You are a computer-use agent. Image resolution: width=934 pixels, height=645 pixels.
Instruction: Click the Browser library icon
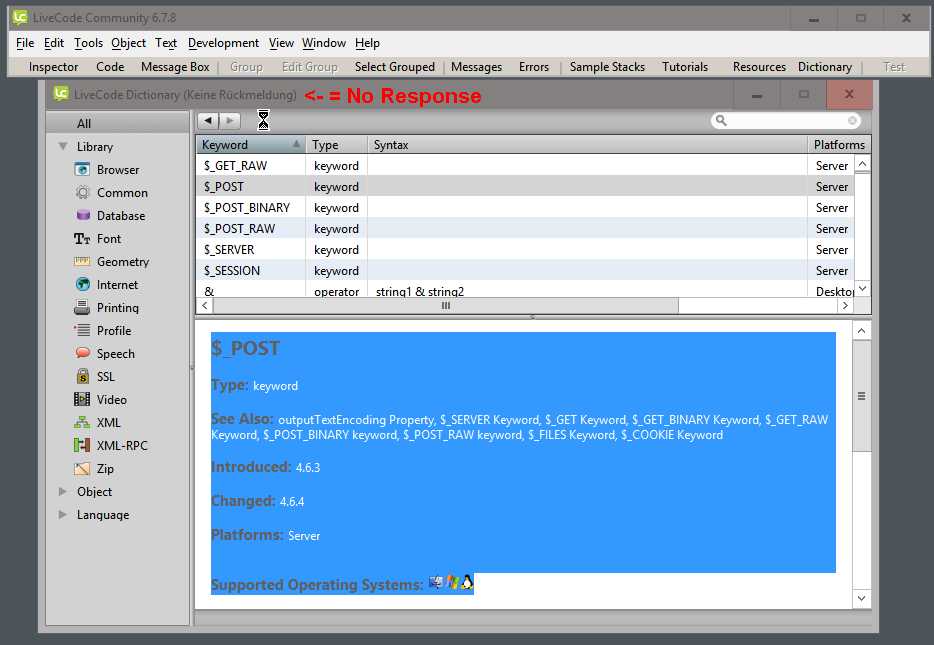point(82,170)
